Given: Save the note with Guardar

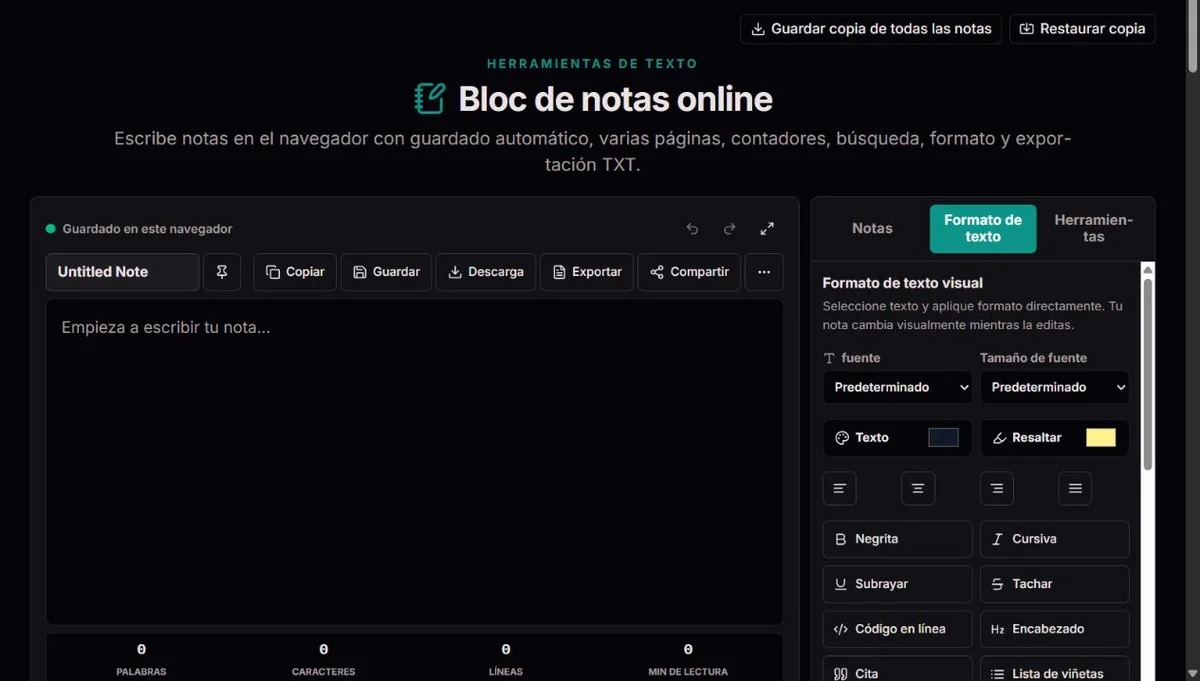Looking at the screenshot, I should click(386, 272).
